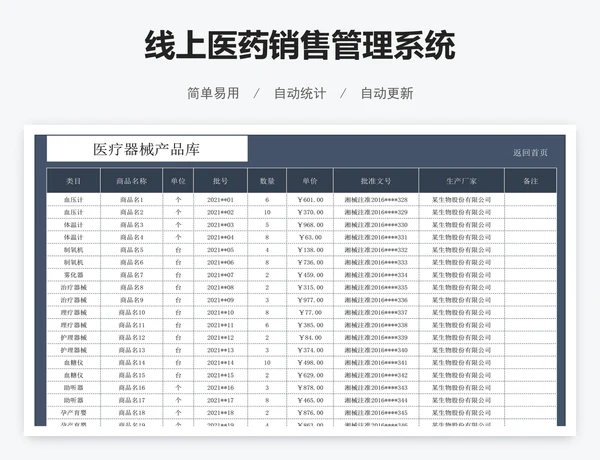Select the ¥77.00 price cell
This screenshot has width=600, height=460.
[310, 313]
